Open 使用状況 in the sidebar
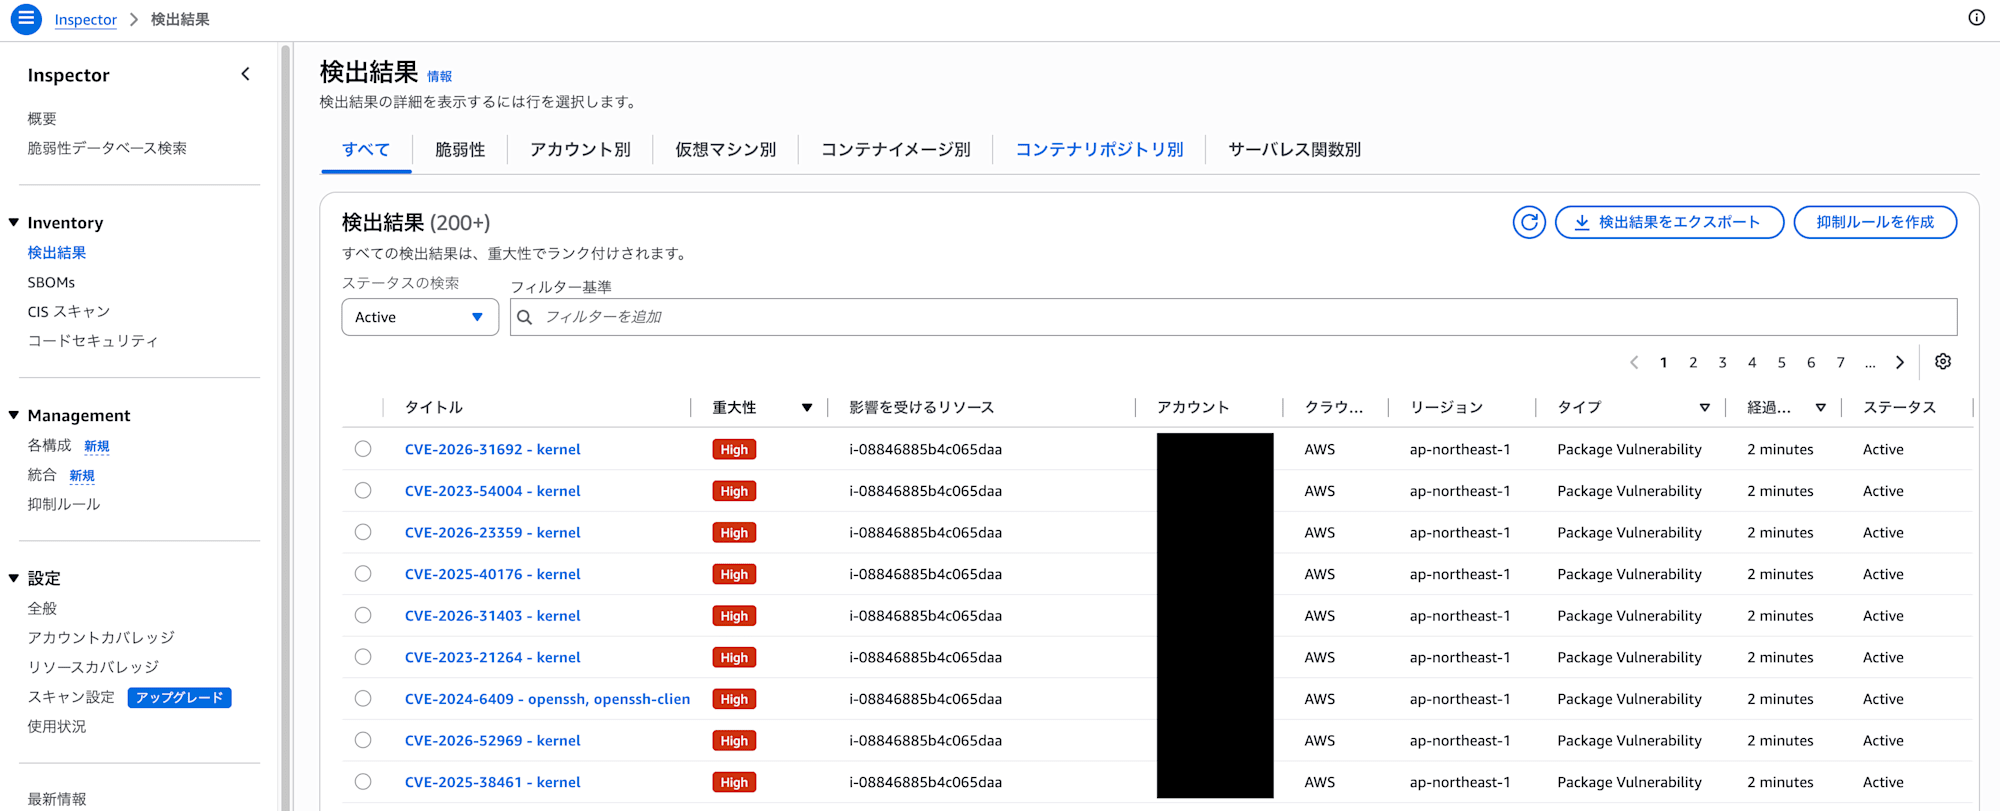This screenshot has width=2000, height=811. pos(57,726)
